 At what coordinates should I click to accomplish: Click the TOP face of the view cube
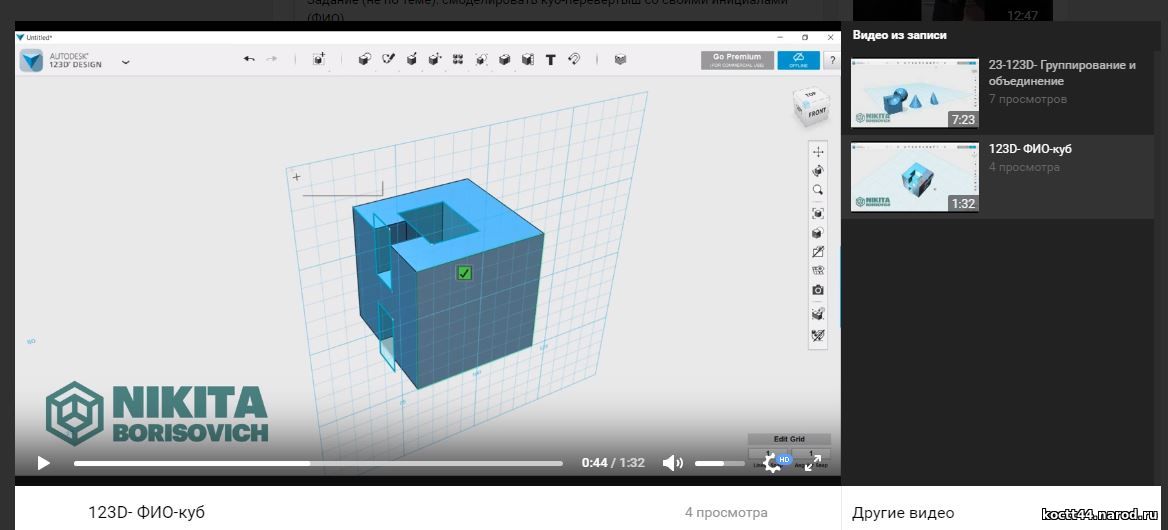(810, 97)
